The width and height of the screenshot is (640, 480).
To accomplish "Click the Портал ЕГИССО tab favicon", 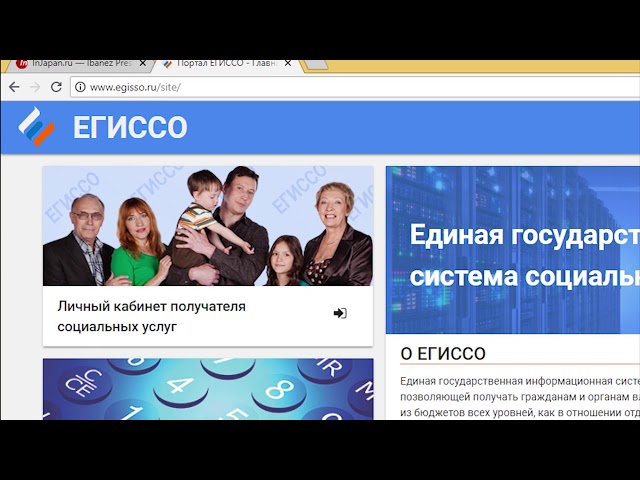I will click(168, 64).
